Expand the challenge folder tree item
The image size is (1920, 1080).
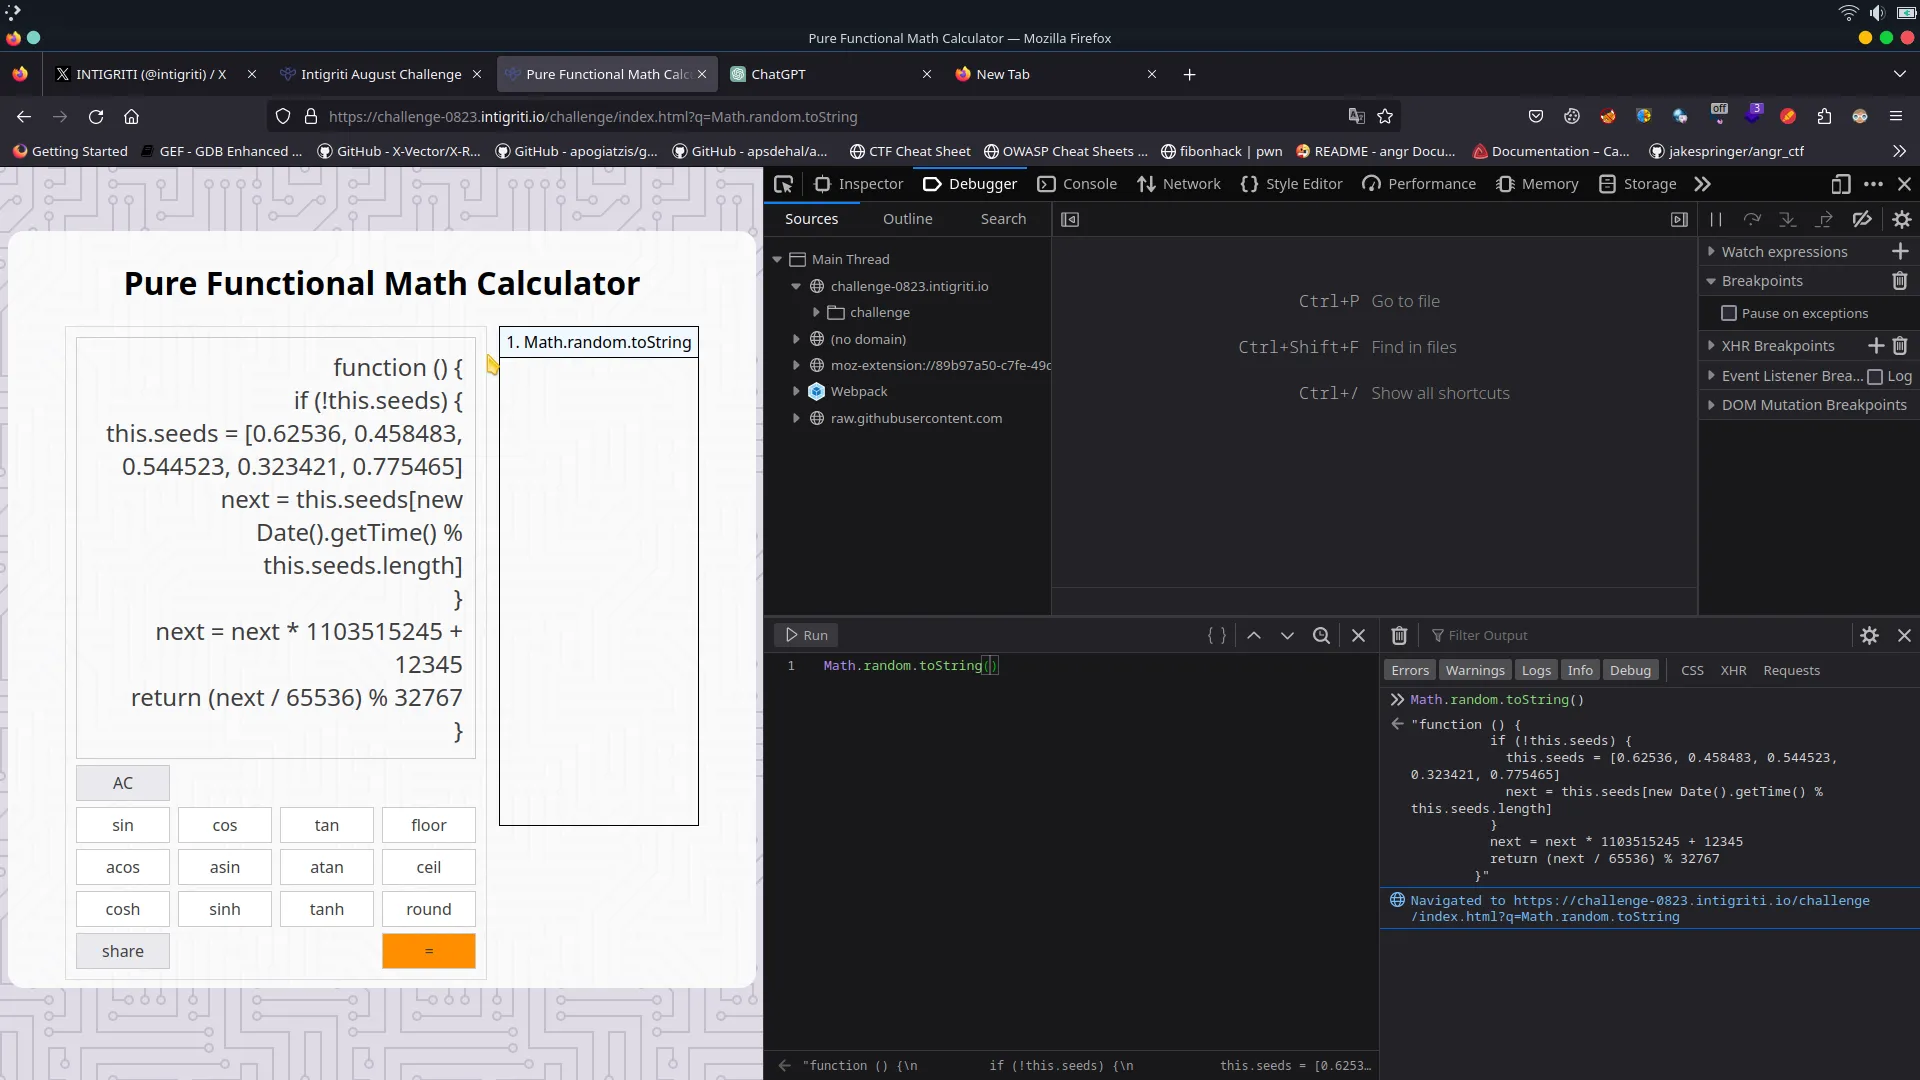816,313
